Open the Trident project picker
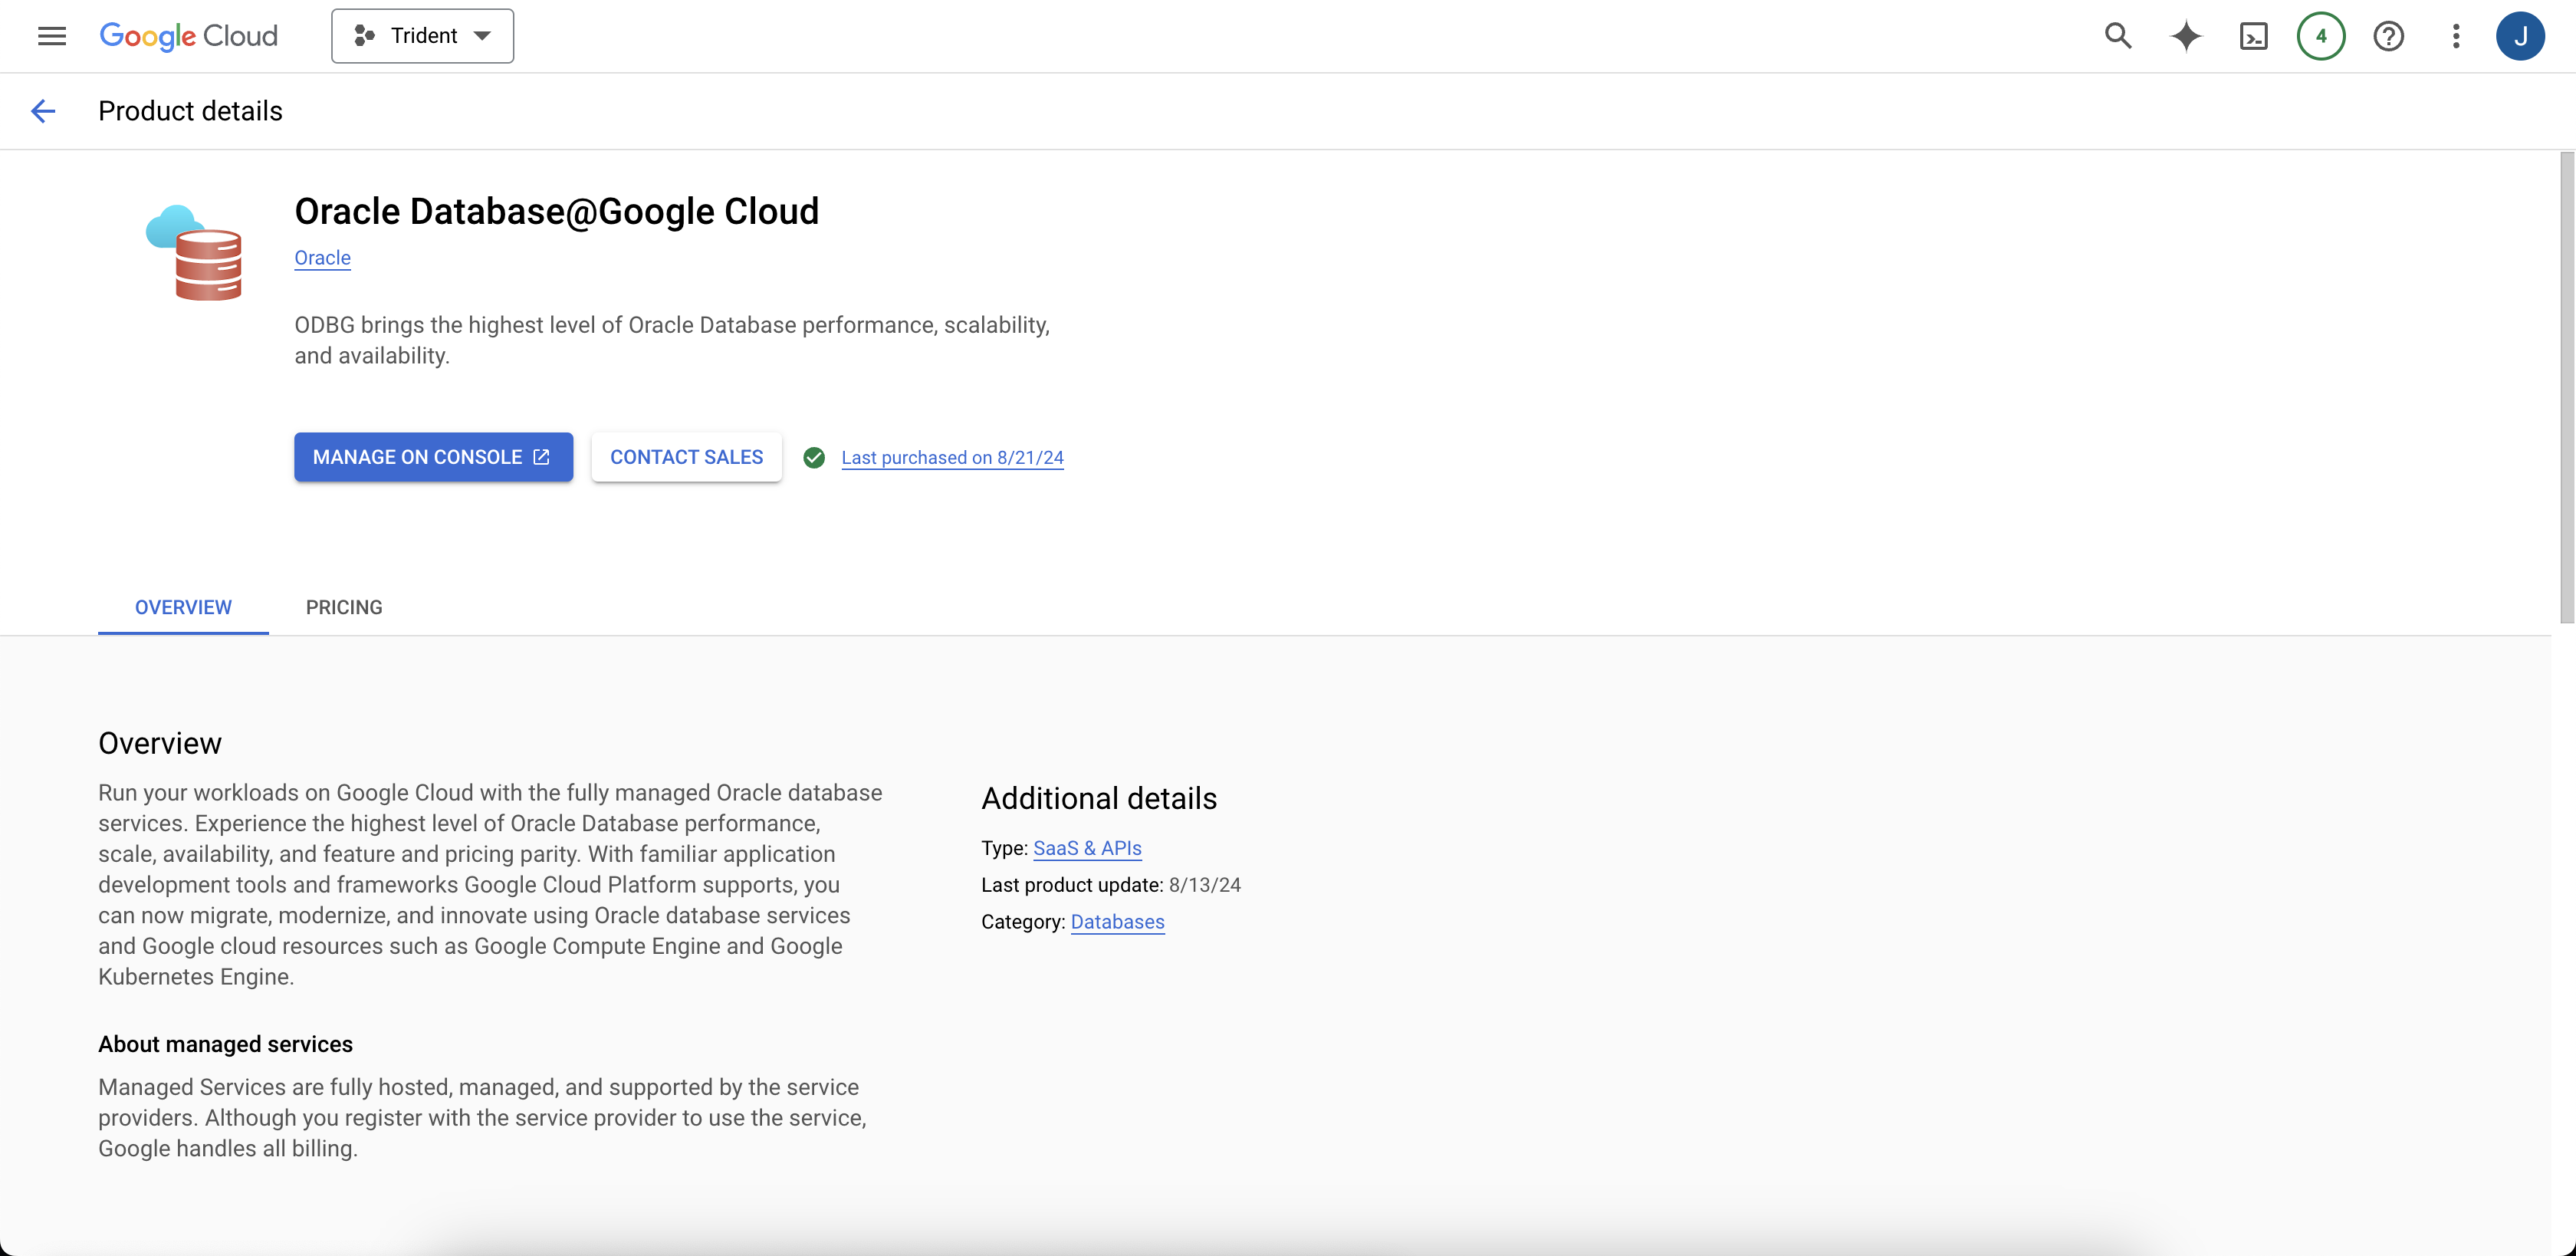The image size is (2576, 1256). pos(422,35)
